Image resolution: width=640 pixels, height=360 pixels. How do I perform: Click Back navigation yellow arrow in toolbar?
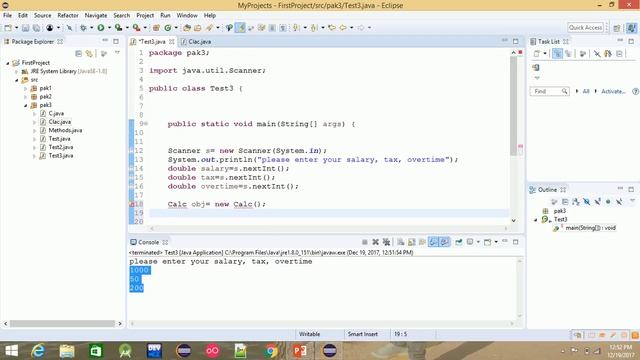point(343,28)
